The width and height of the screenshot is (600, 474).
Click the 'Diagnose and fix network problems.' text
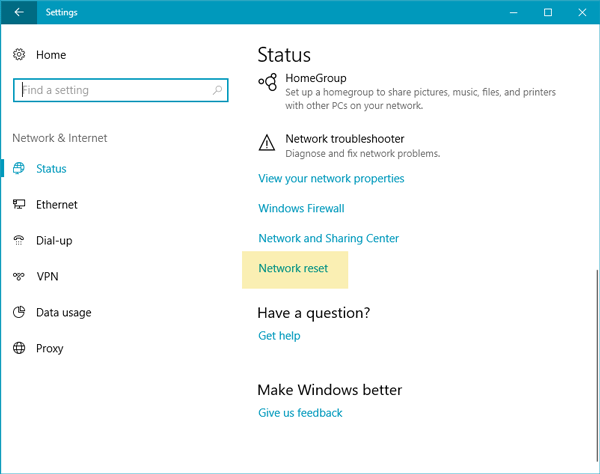pos(363,153)
